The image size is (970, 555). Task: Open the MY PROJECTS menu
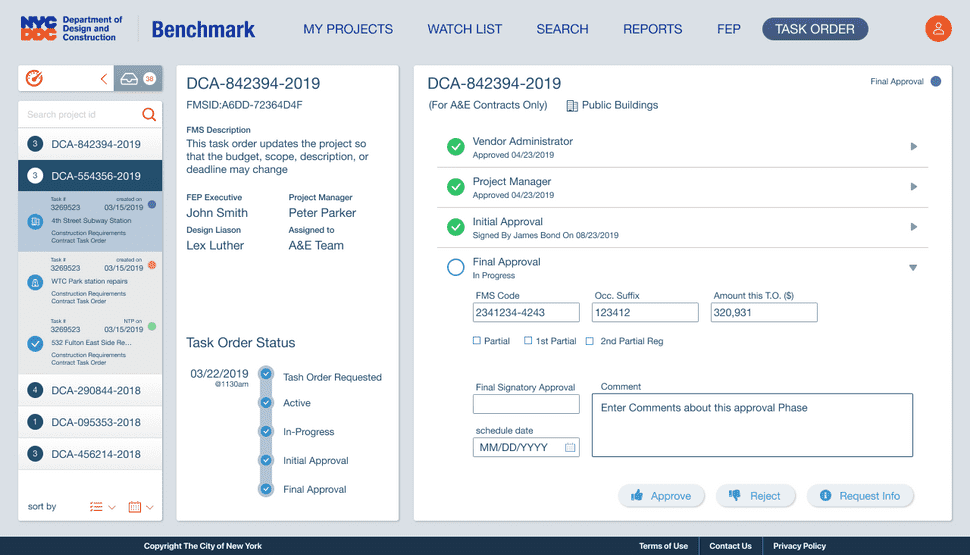coord(348,29)
